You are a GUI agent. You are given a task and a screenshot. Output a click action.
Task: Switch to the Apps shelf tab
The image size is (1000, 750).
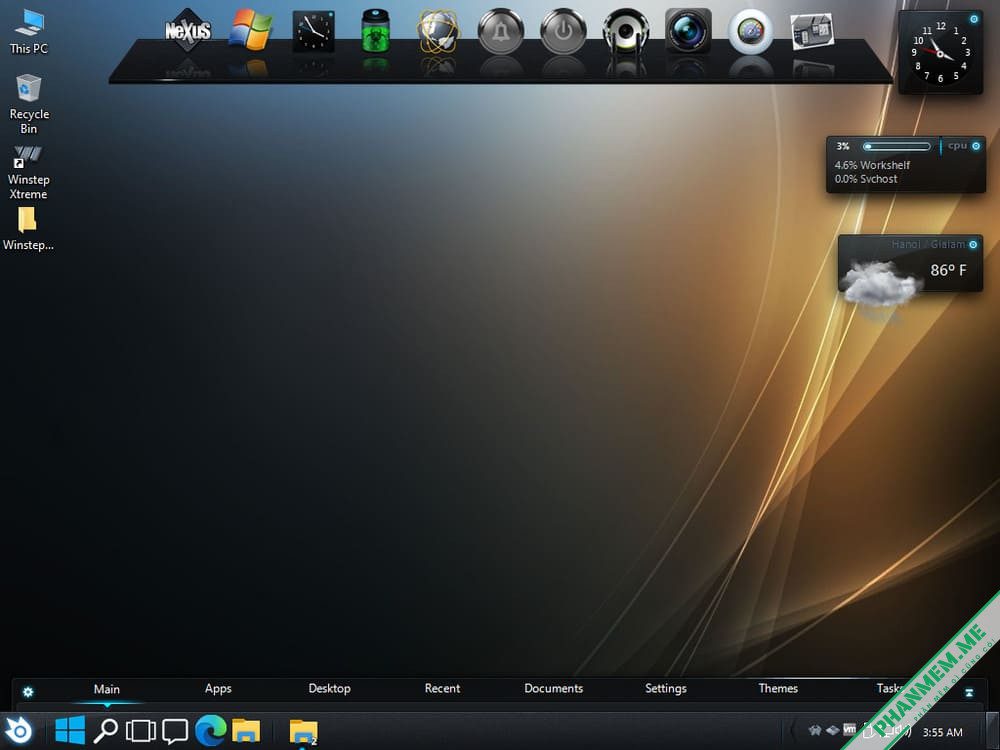pos(218,689)
